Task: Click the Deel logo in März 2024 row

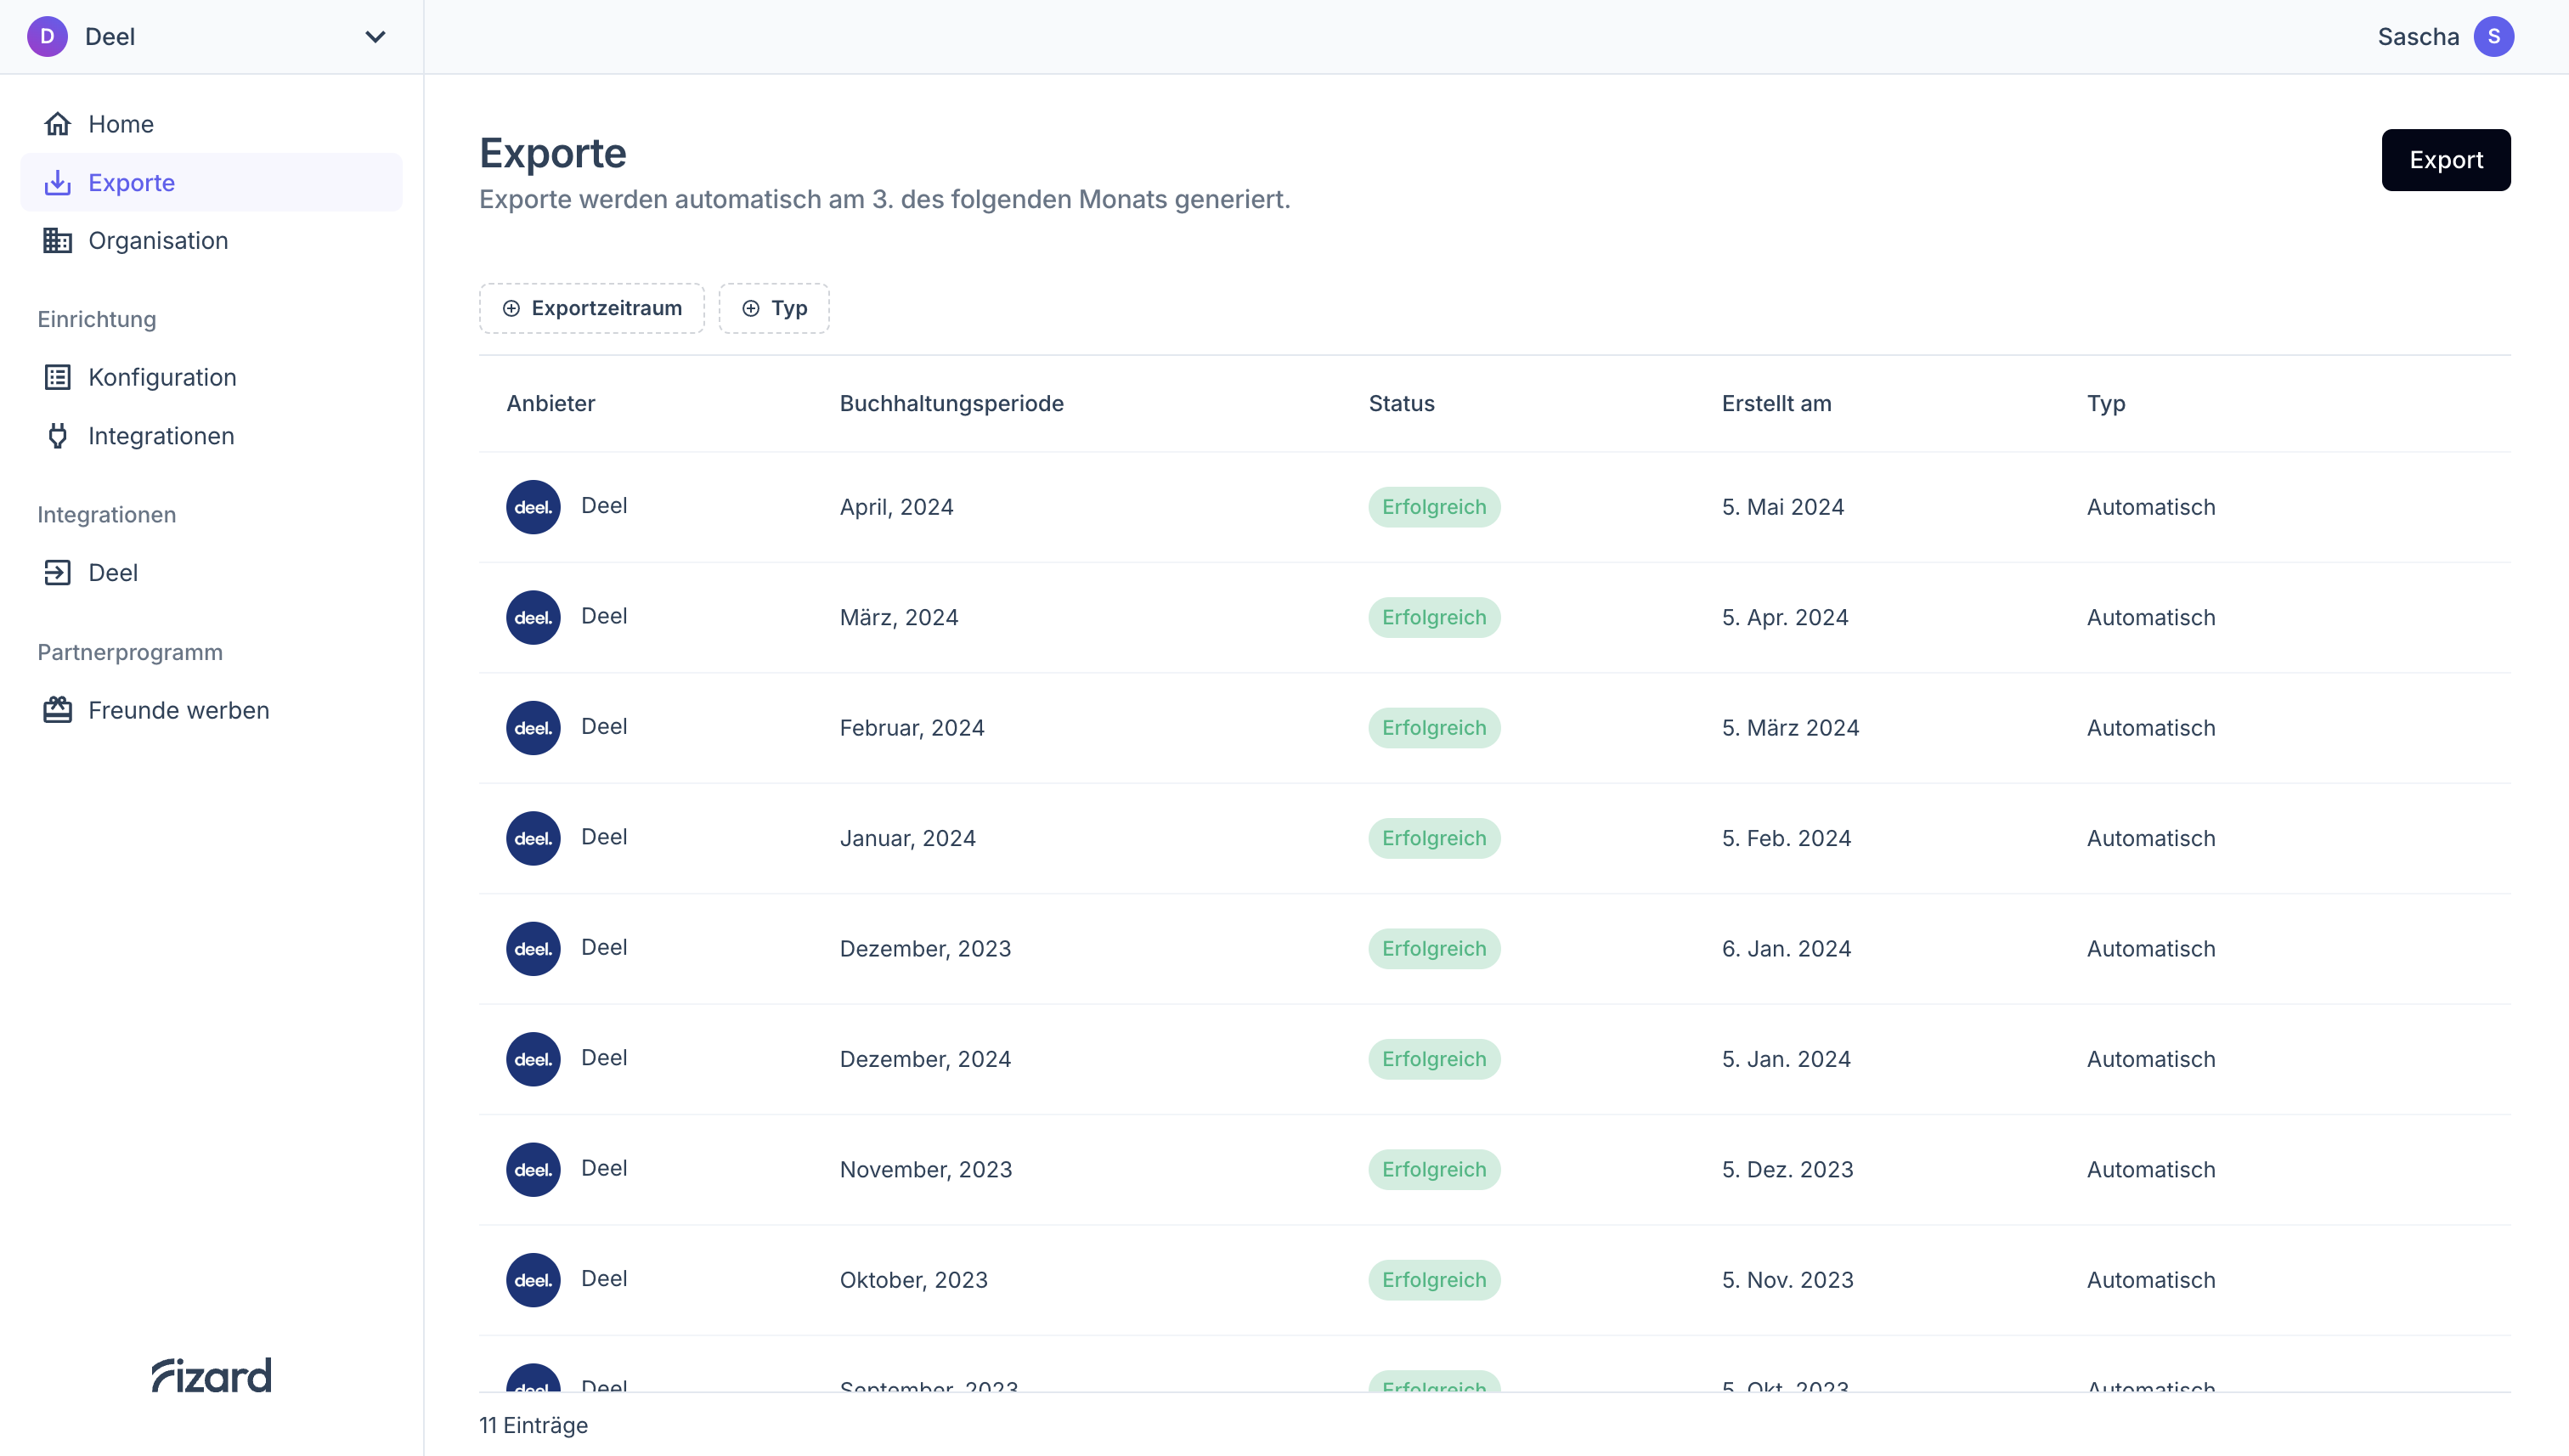Action: click(533, 617)
